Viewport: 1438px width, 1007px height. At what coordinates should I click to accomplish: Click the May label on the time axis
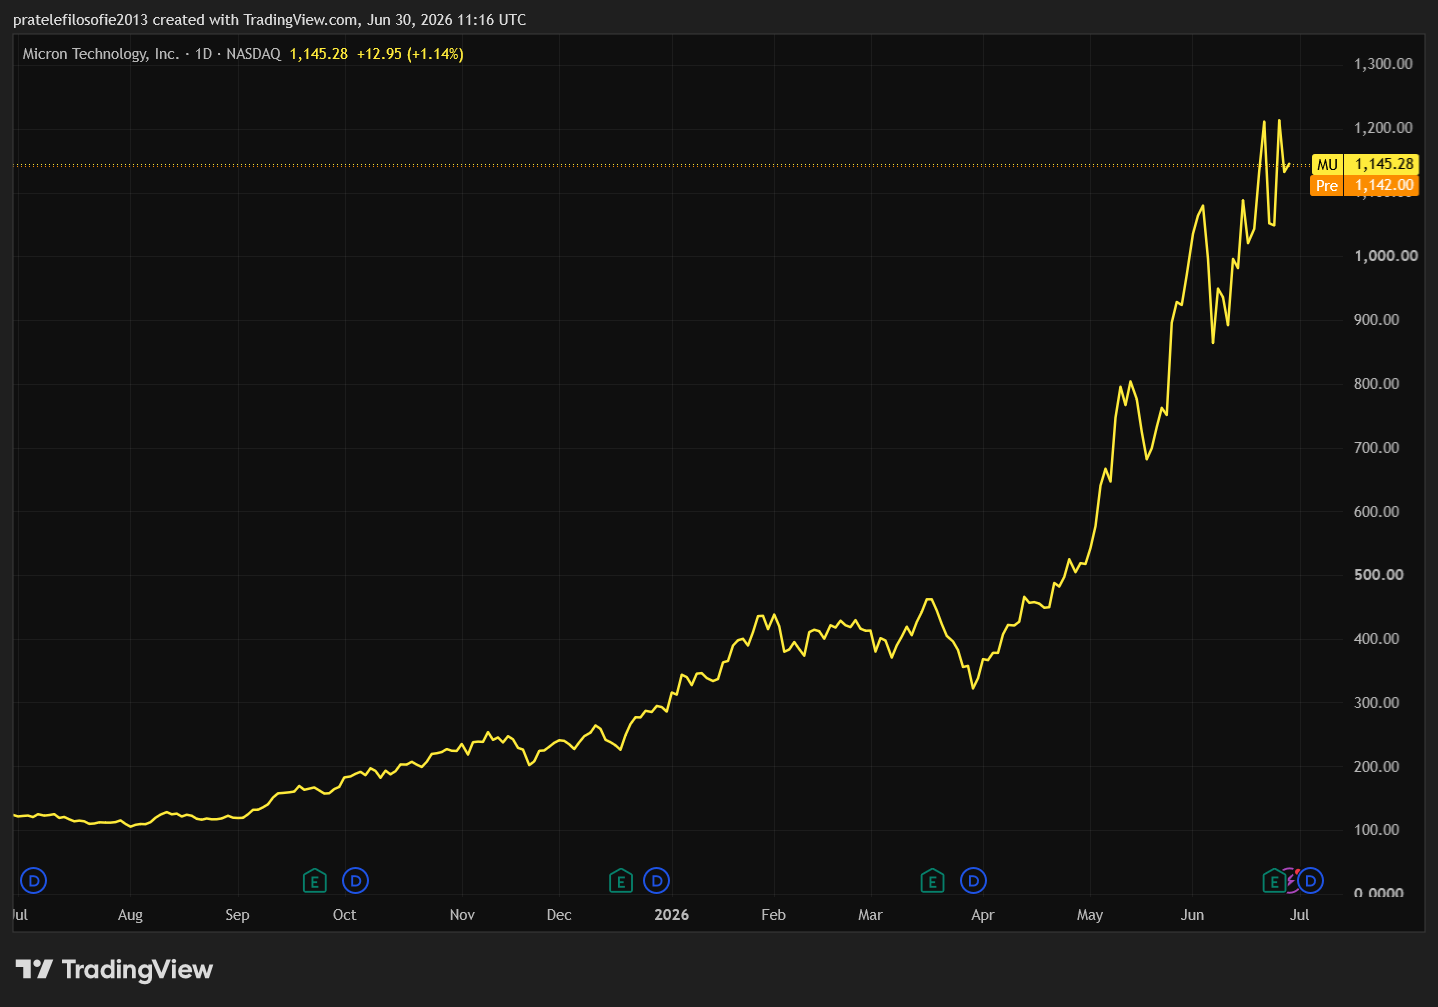pos(1090,915)
